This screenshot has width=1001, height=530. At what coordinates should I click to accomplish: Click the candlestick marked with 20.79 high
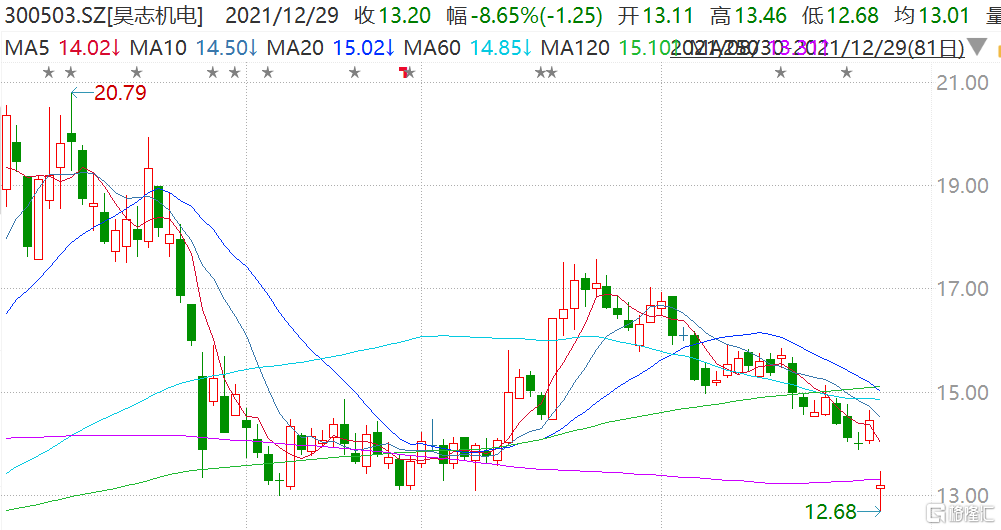72,130
